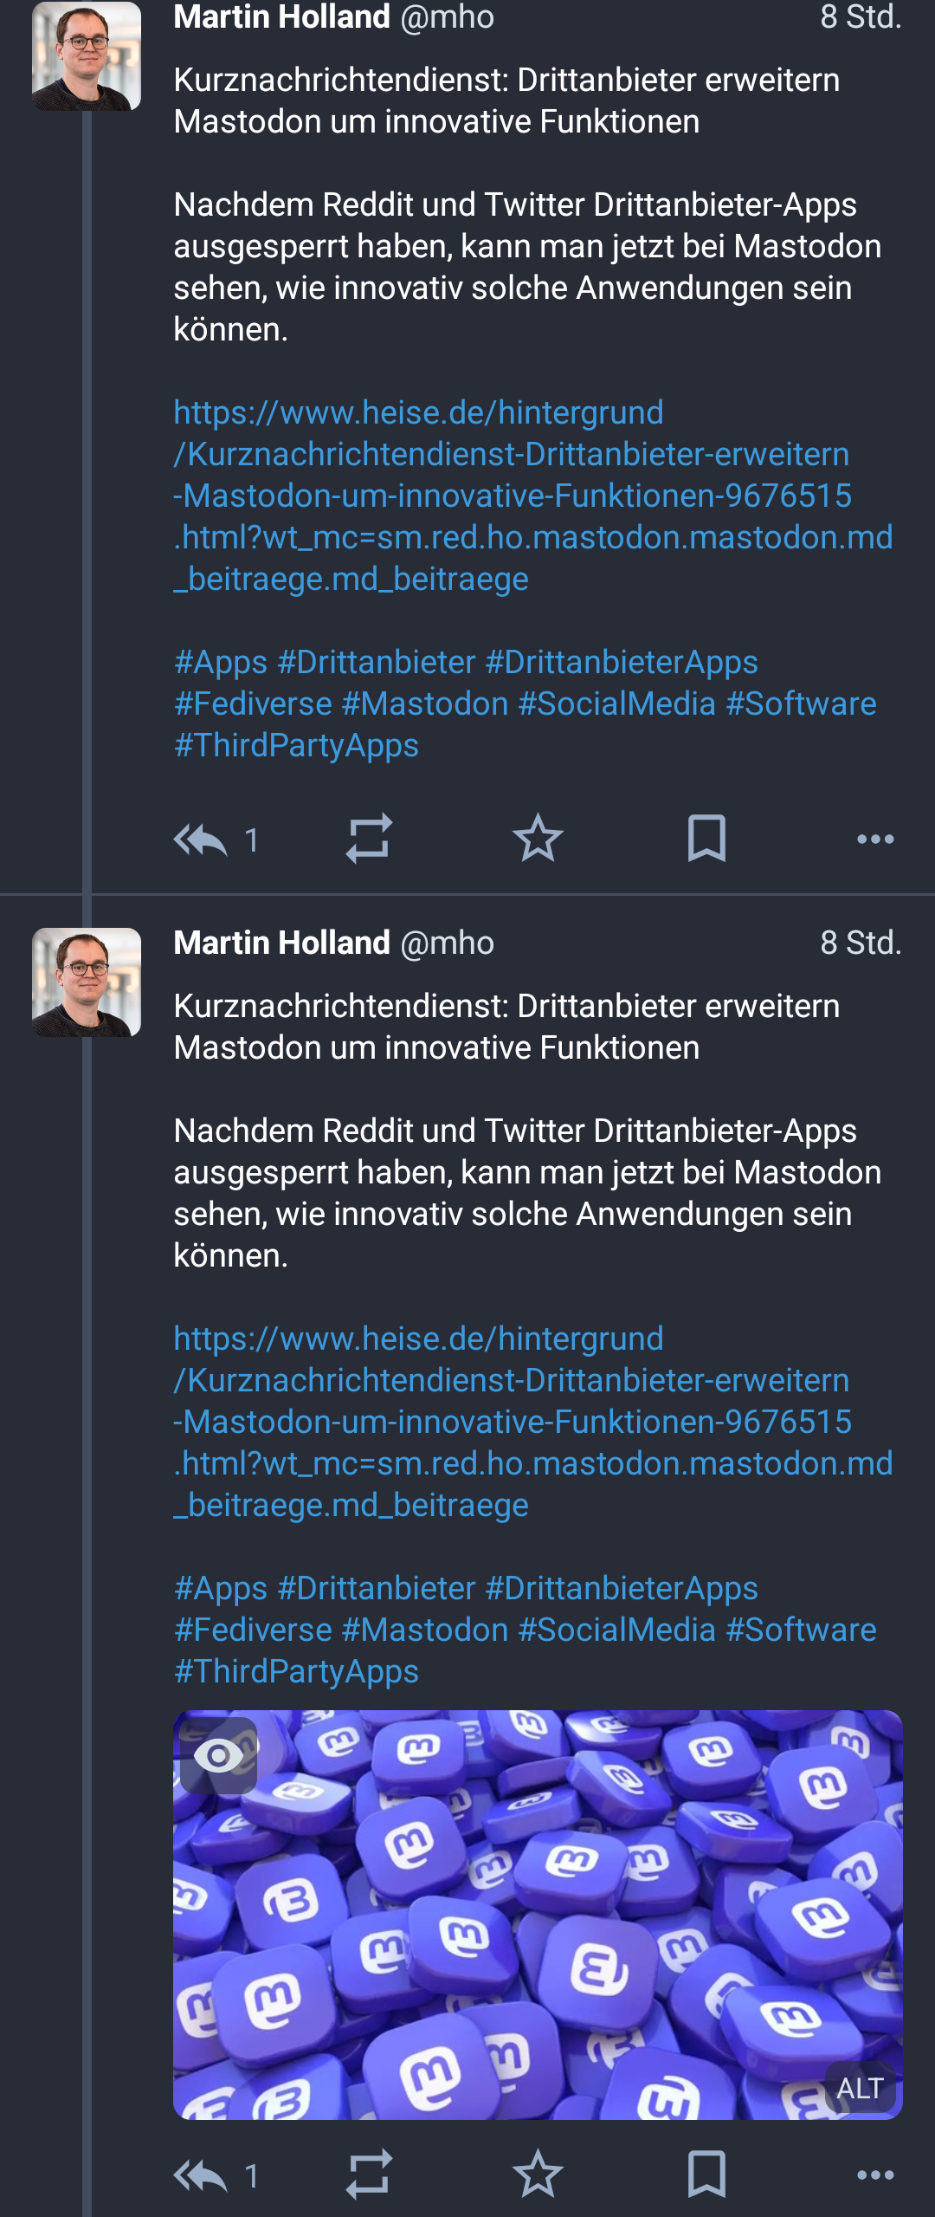935x2217 pixels.
Task: Open the #Fediverse hashtag in first post
Action: pos(253,704)
